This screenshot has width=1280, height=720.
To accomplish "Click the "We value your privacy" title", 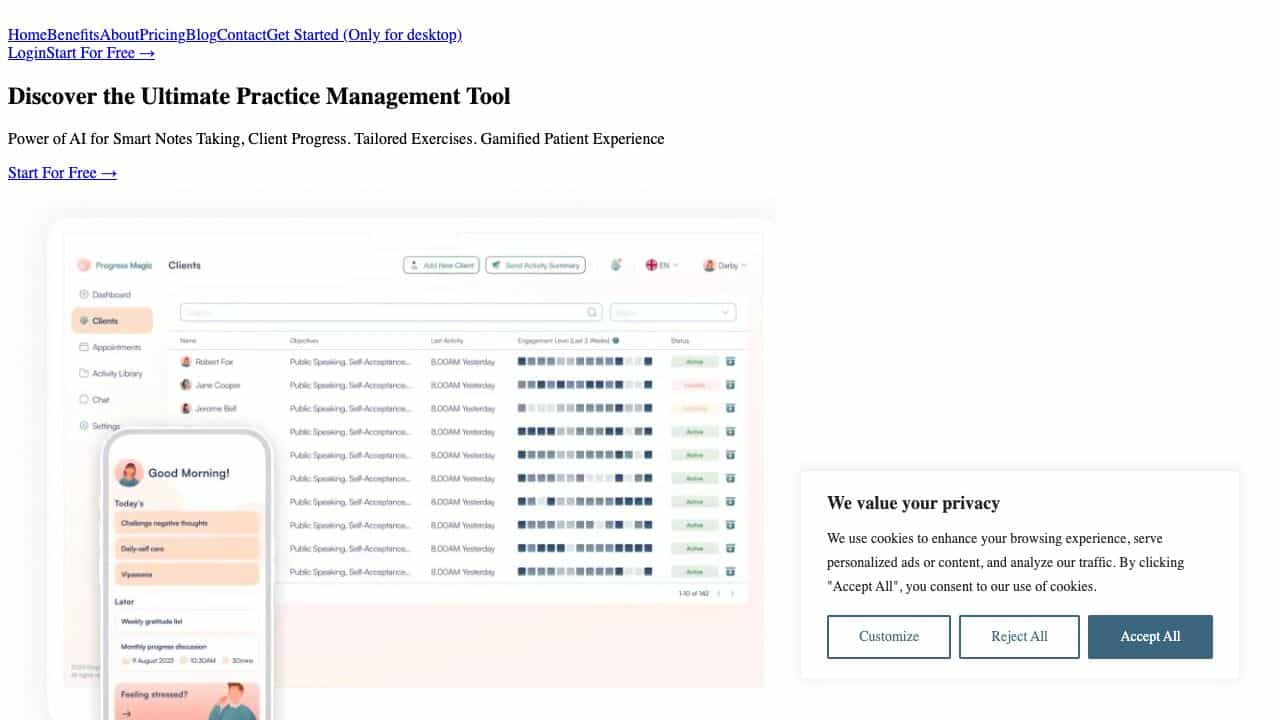I will click(x=913, y=503).
